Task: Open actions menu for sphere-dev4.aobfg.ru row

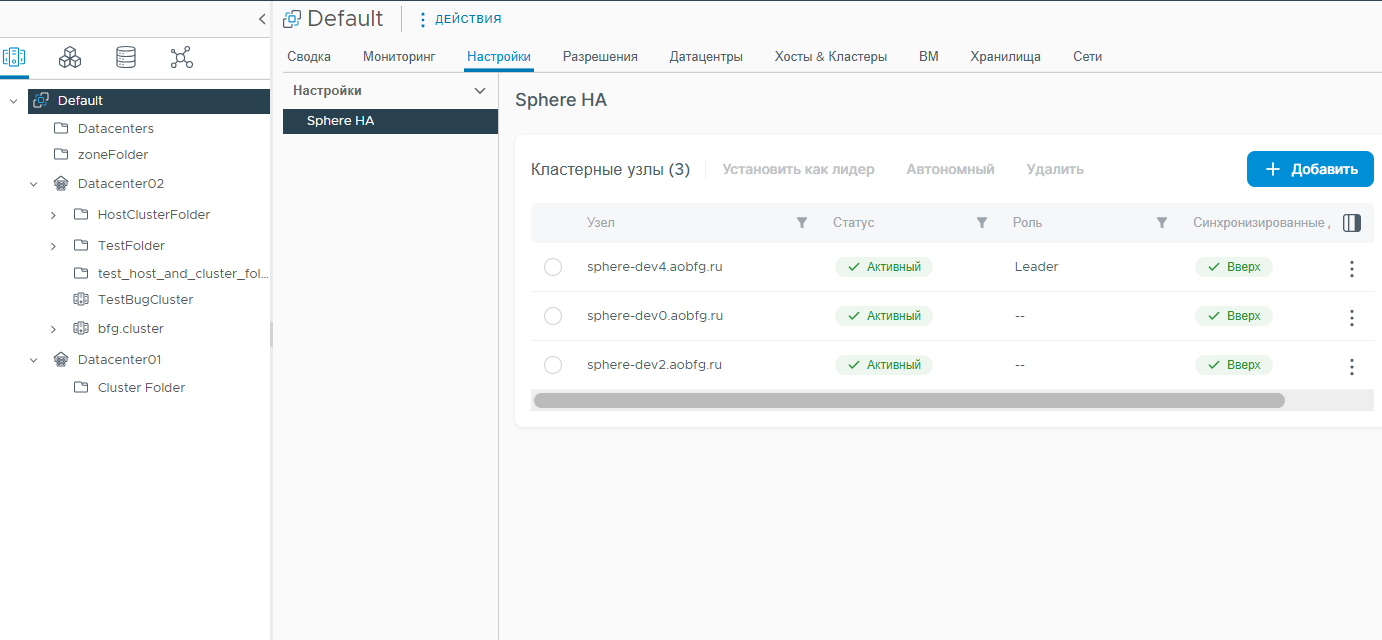Action: pyautogui.click(x=1352, y=269)
